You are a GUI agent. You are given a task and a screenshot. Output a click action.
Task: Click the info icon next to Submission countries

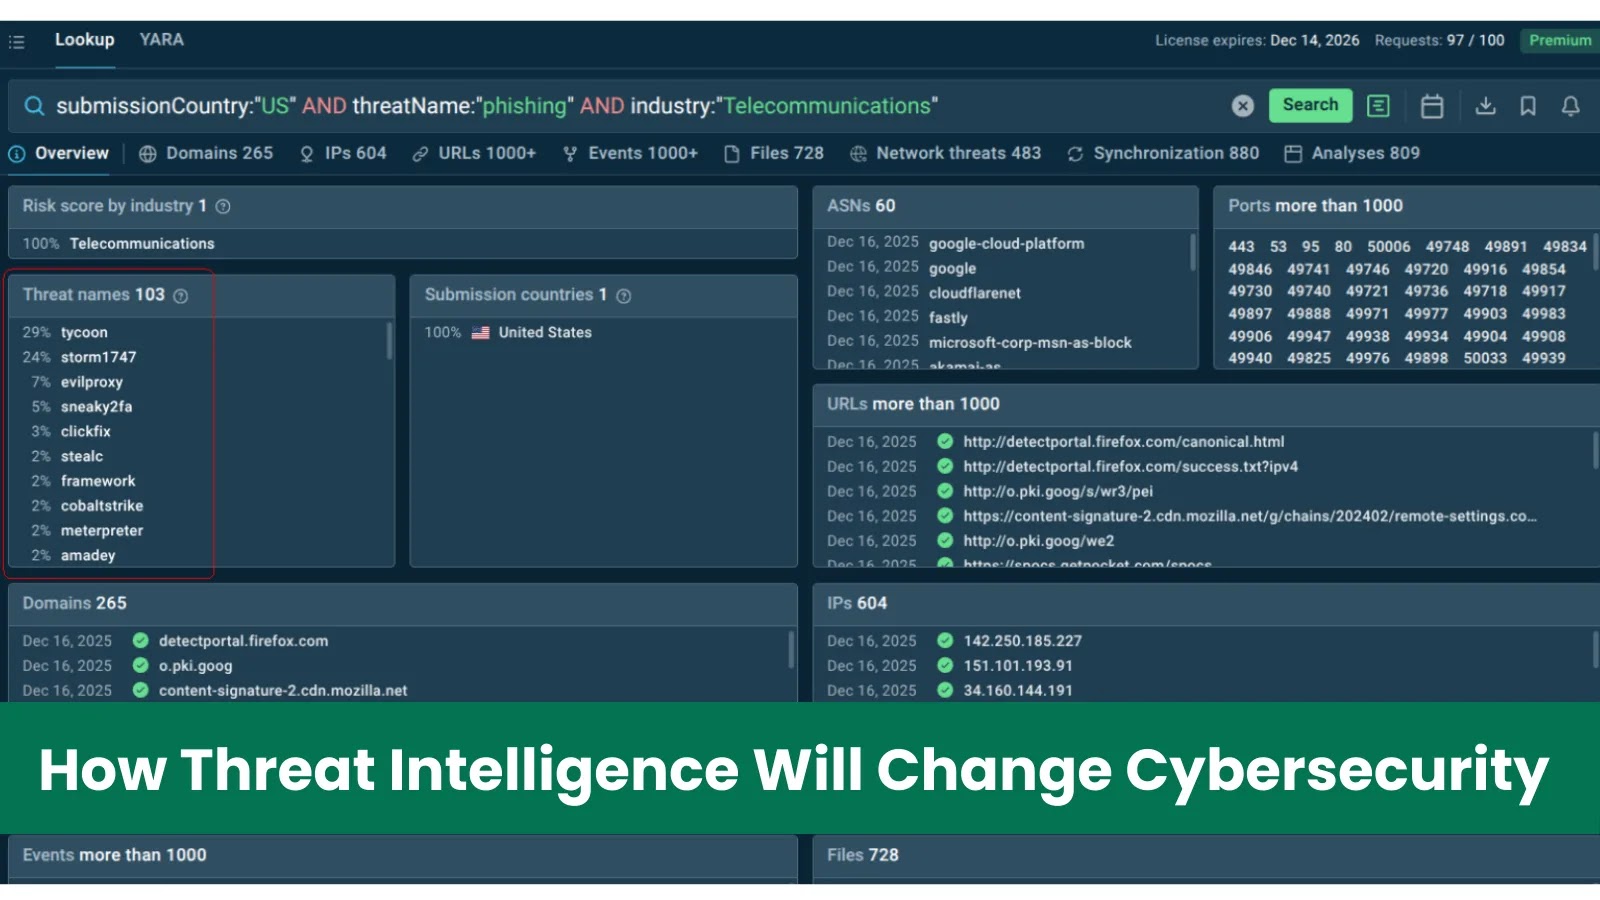pos(622,295)
